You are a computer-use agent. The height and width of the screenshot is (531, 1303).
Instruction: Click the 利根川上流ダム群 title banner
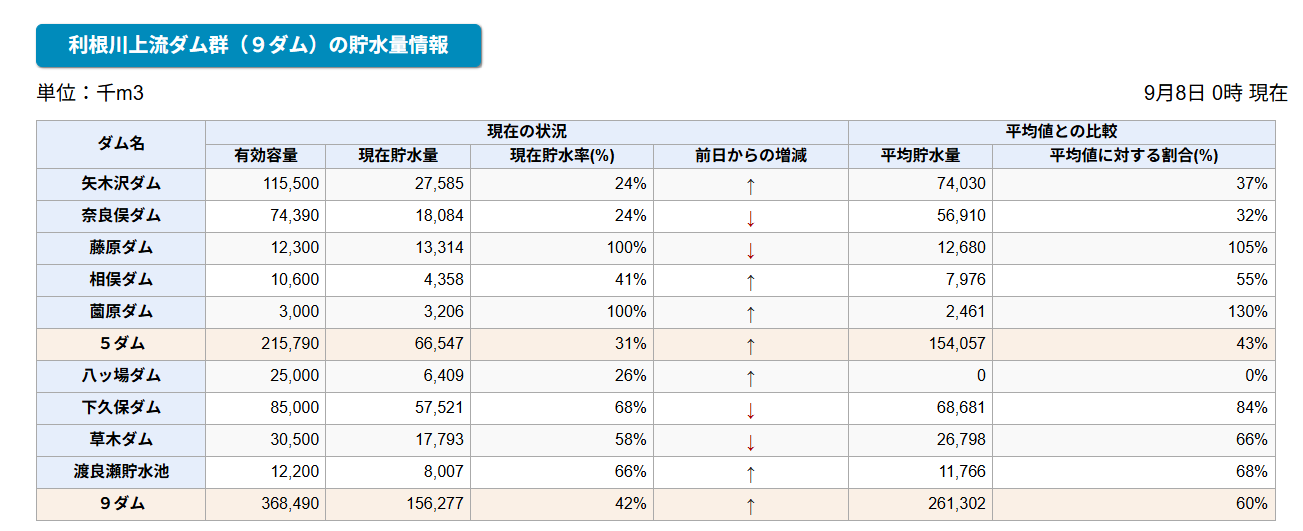(x=258, y=46)
